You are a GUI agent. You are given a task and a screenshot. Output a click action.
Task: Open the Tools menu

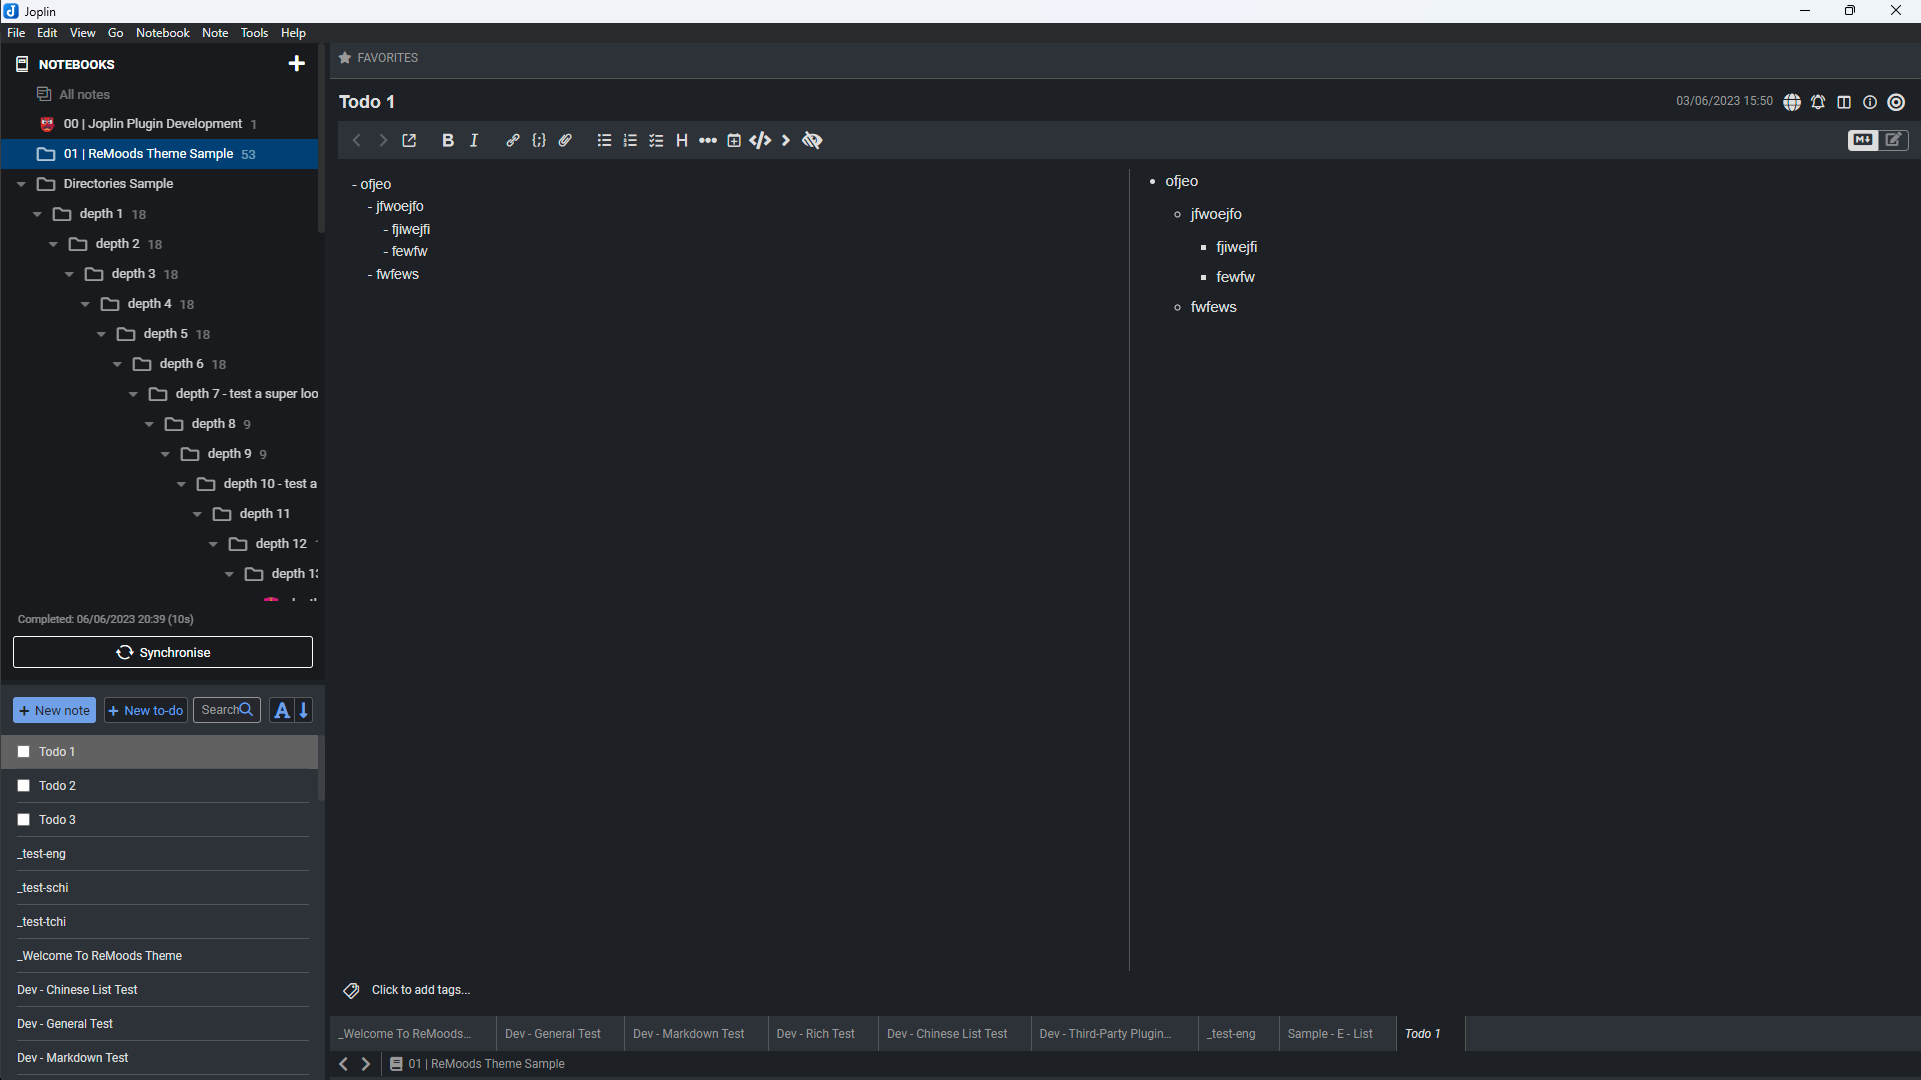tap(254, 32)
